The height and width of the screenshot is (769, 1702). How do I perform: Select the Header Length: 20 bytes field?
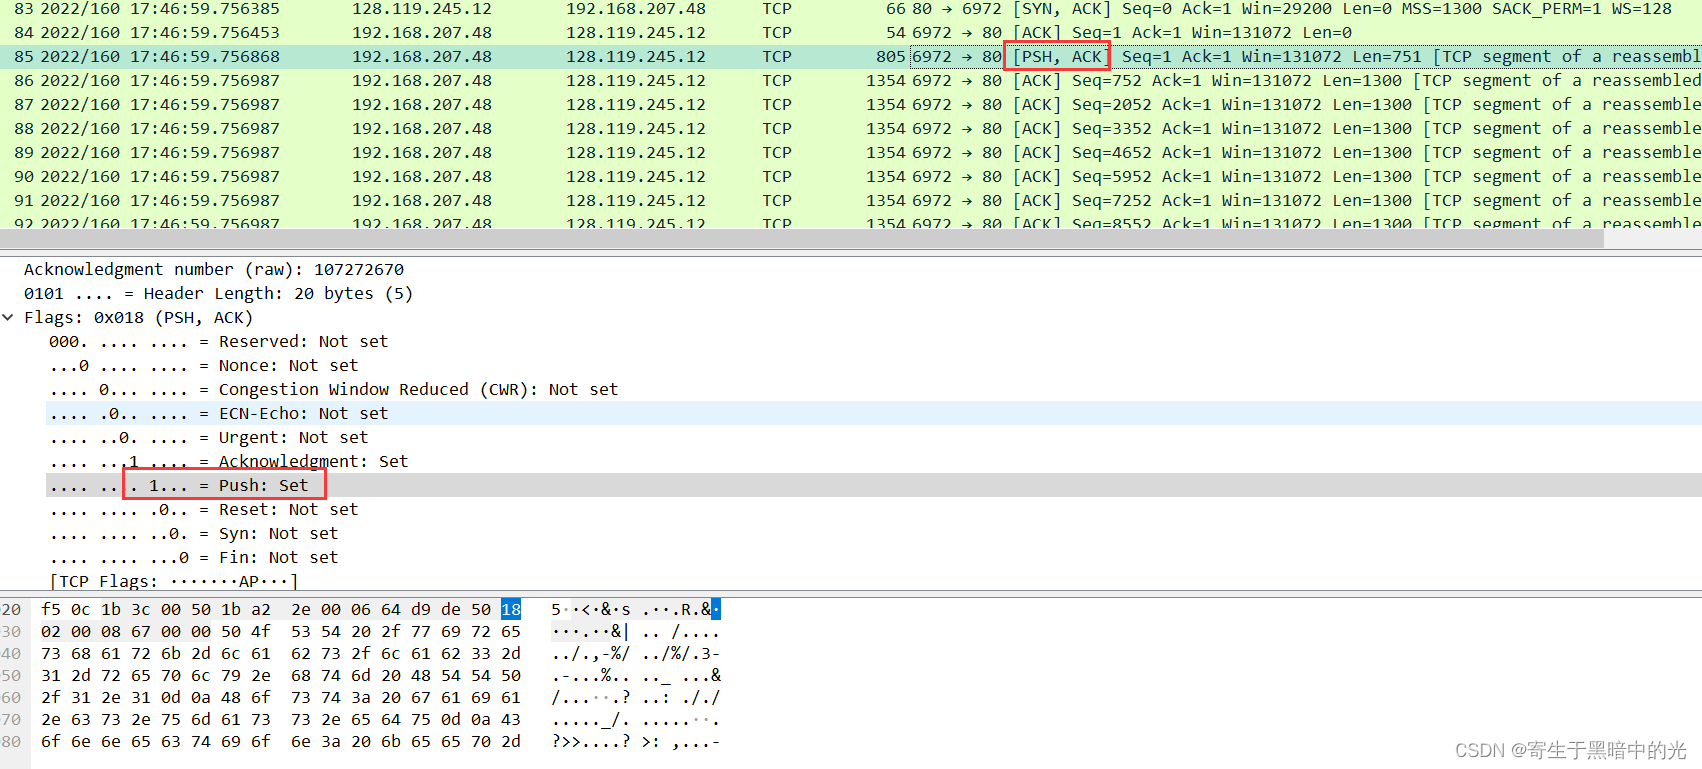click(x=218, y=294)
